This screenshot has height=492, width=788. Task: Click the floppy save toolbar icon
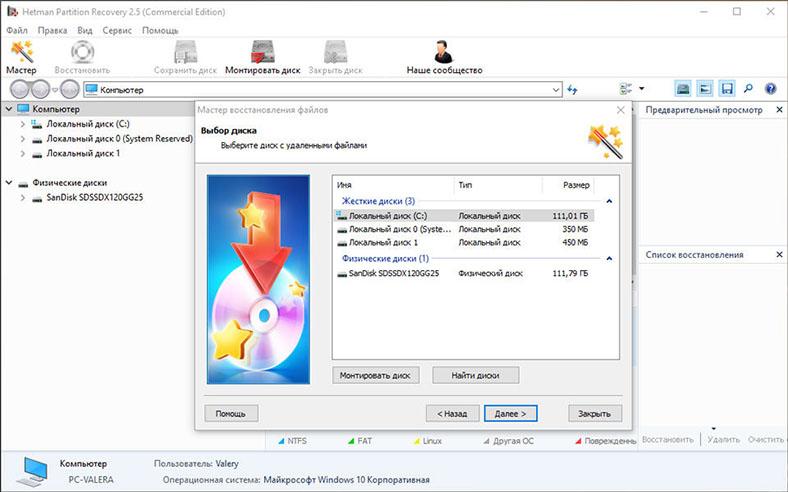tap(727, 89)
